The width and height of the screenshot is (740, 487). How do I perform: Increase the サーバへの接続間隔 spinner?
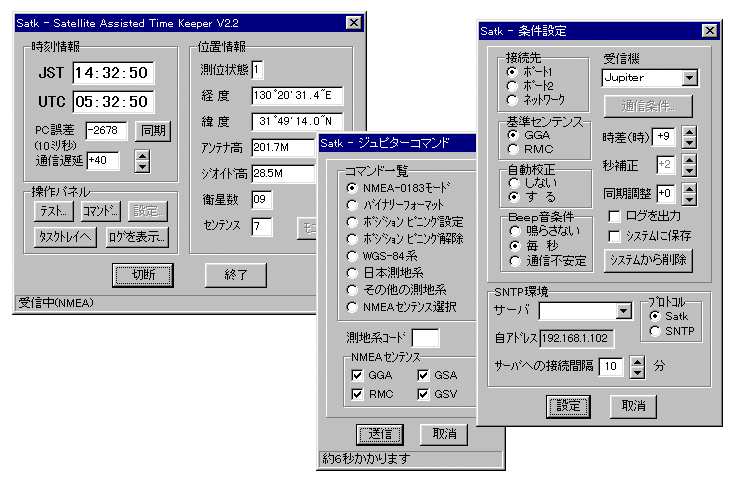637,361
